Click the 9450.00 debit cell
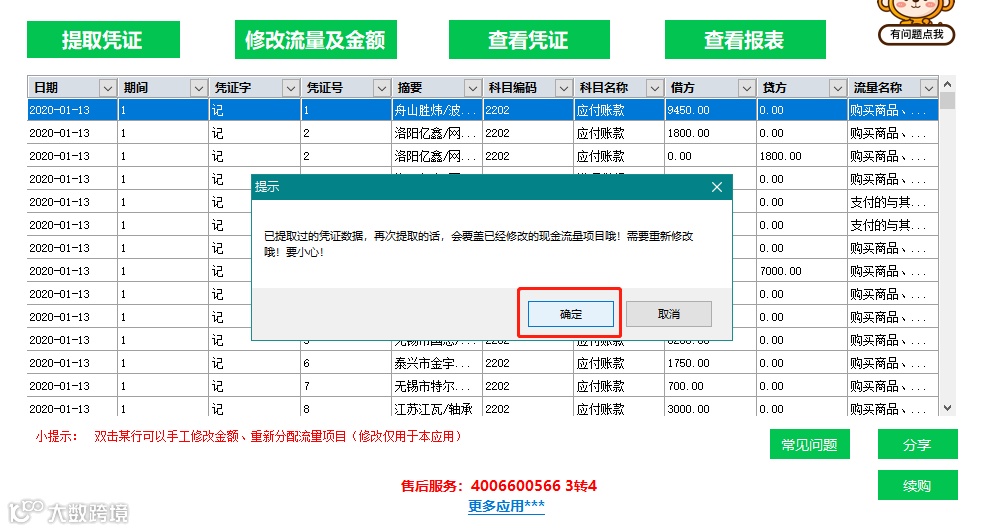This screenshot has width=981, height=531. [x=710, y=110]
